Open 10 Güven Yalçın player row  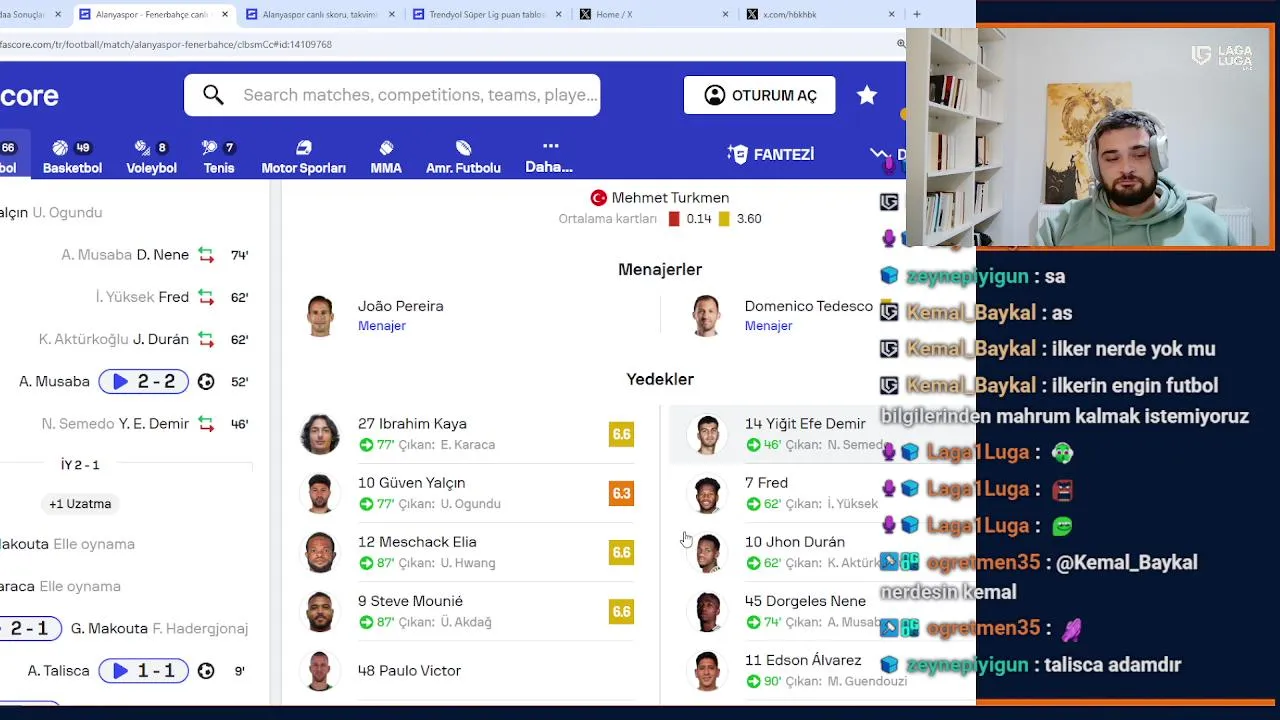point(468,493)
